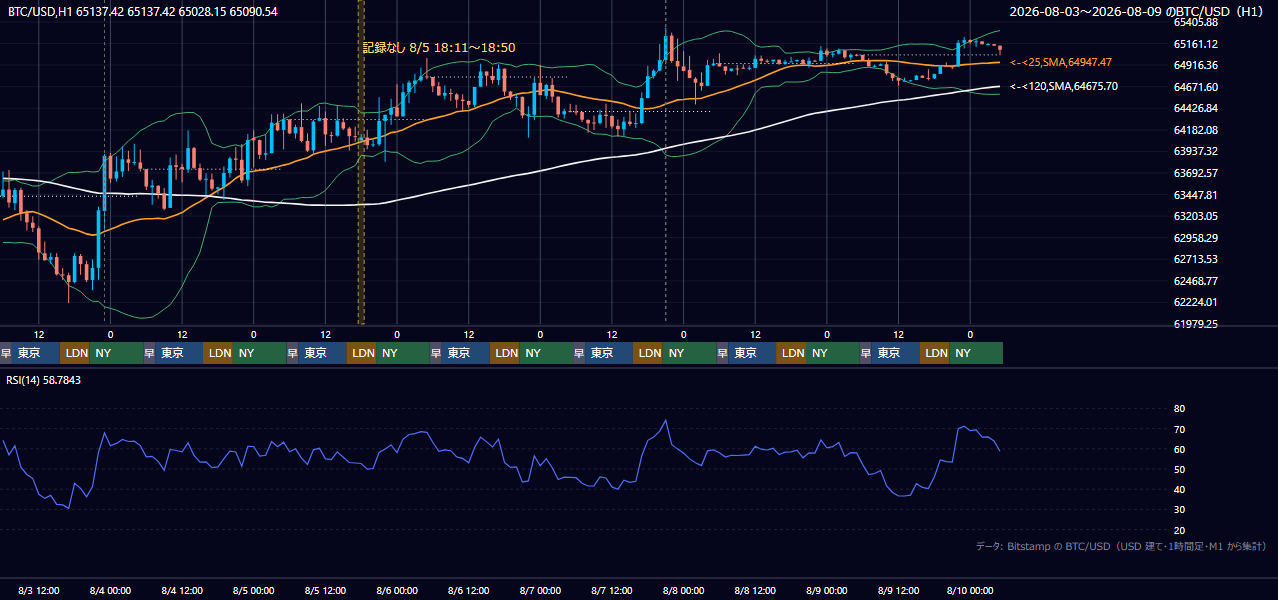Select the 8/6 12:00 date label
1278x600 pixels.
(468, 591)
